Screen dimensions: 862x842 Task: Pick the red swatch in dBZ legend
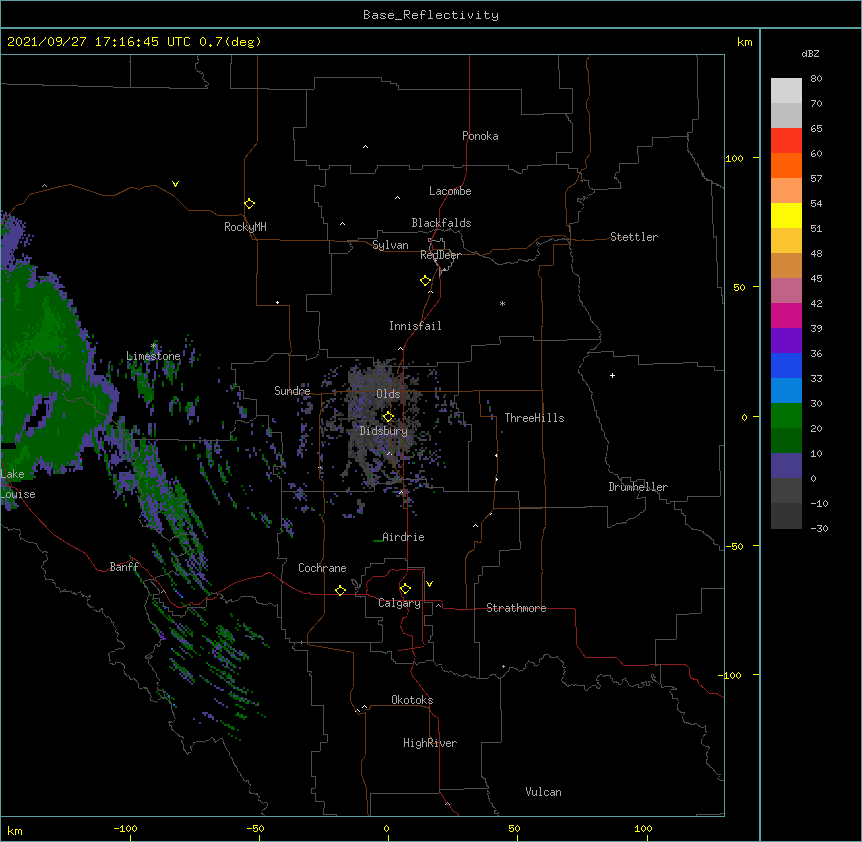click(x=786, y=140)
